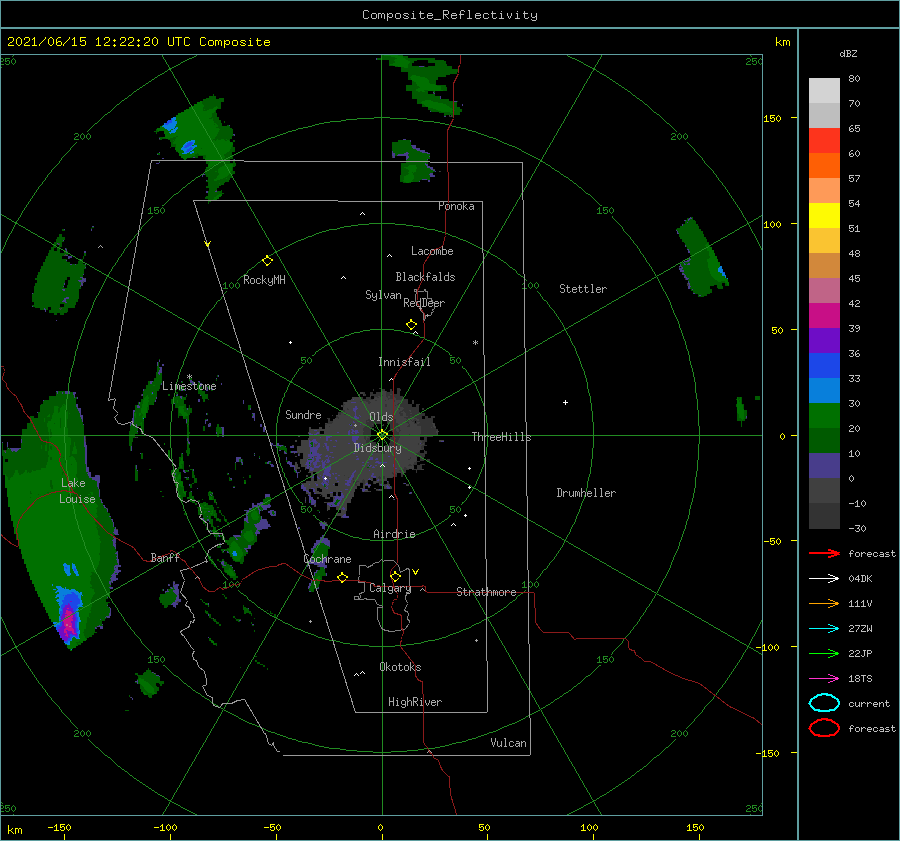Viewport: 900px width, 841px height.
Task: Click the yellow V marker northeast of Calgary
Action: [416, 572]
